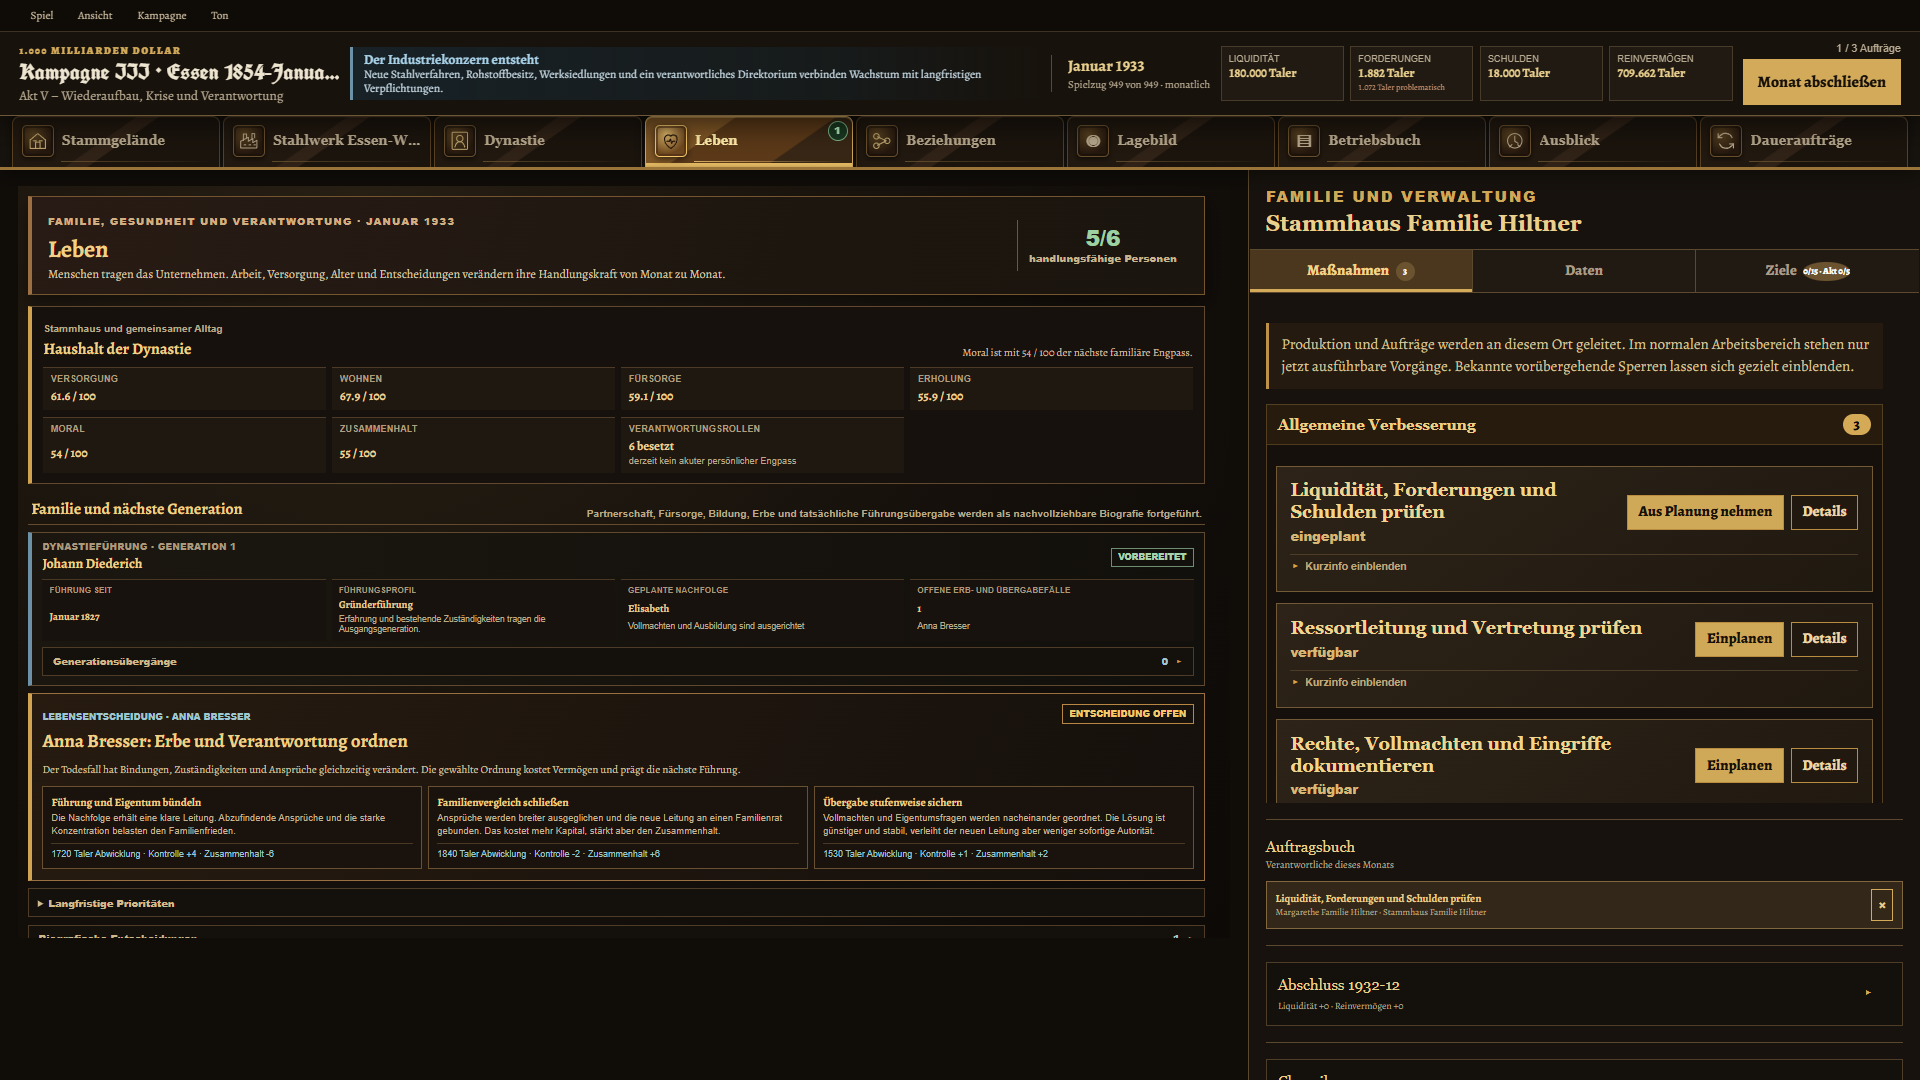Expand the Abschluss 1932-12 entry
The width and height of the screenshot is (1920, 1080).
[1584, 994]
